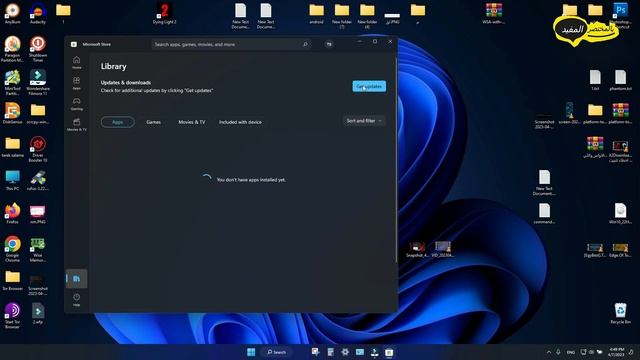Launch Start Tor Browser shortcut

pos(12,316)
